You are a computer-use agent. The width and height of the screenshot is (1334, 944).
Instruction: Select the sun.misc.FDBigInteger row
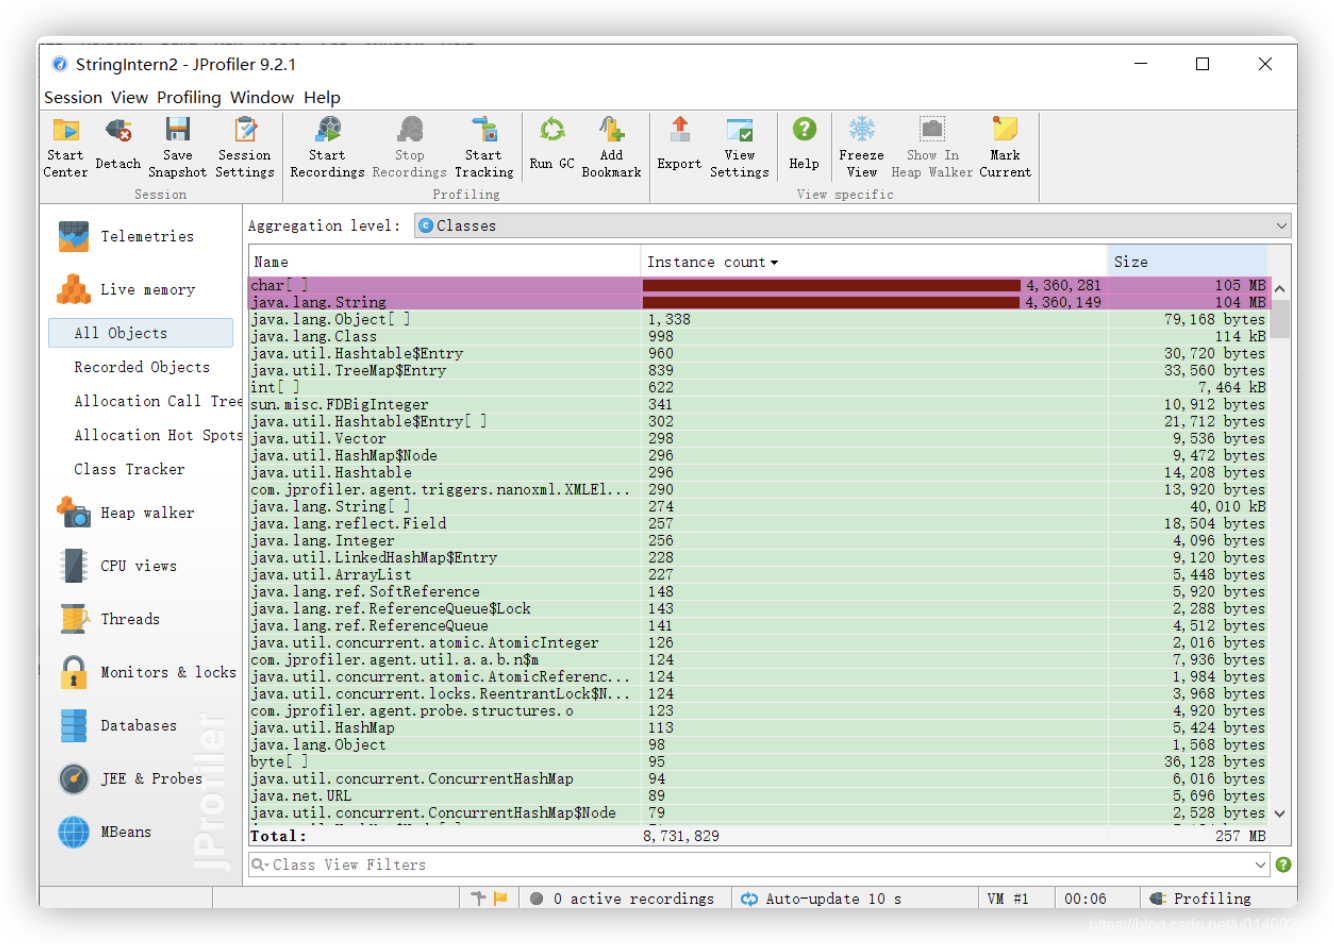coord(760,404)
